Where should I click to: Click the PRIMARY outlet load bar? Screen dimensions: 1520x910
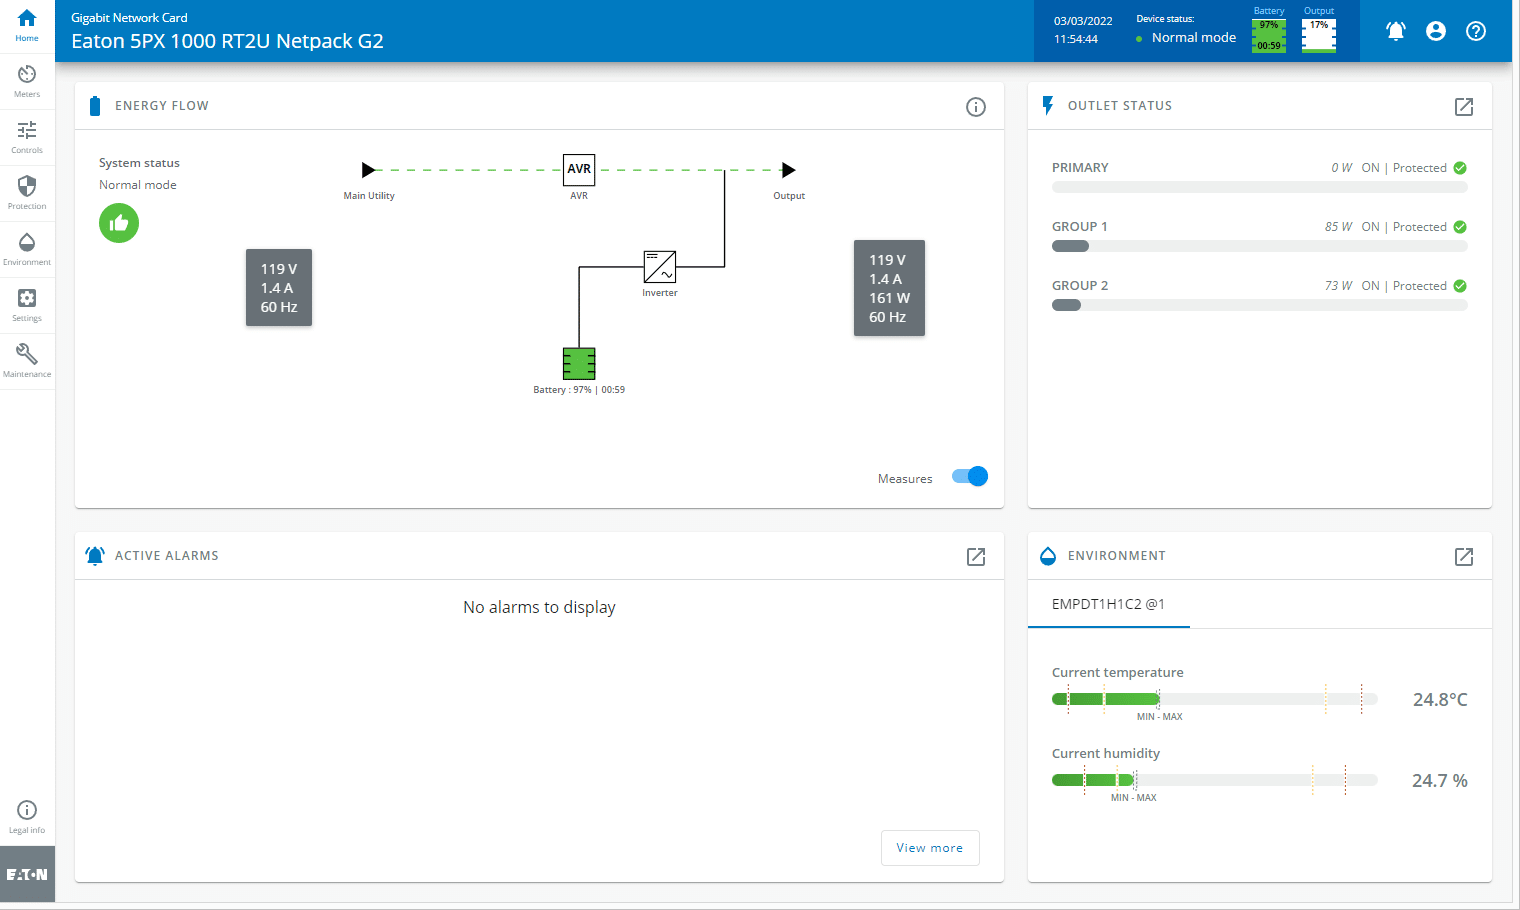point(1260,187)
